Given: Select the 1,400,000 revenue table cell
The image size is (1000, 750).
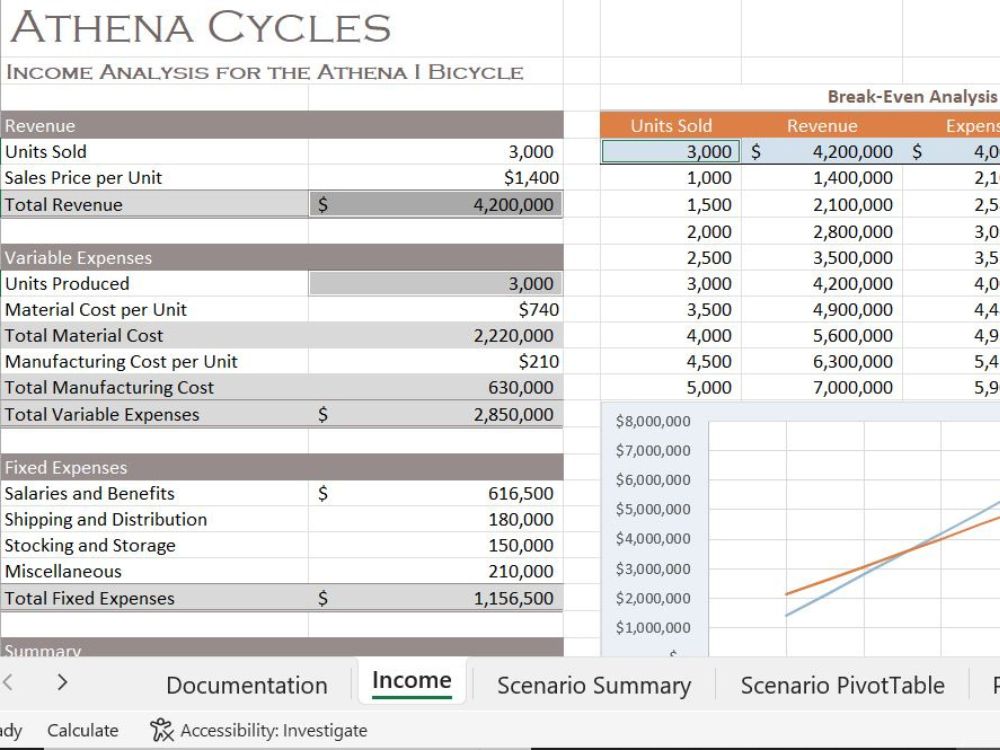Looking at the screenshot, I should [822, 177].
